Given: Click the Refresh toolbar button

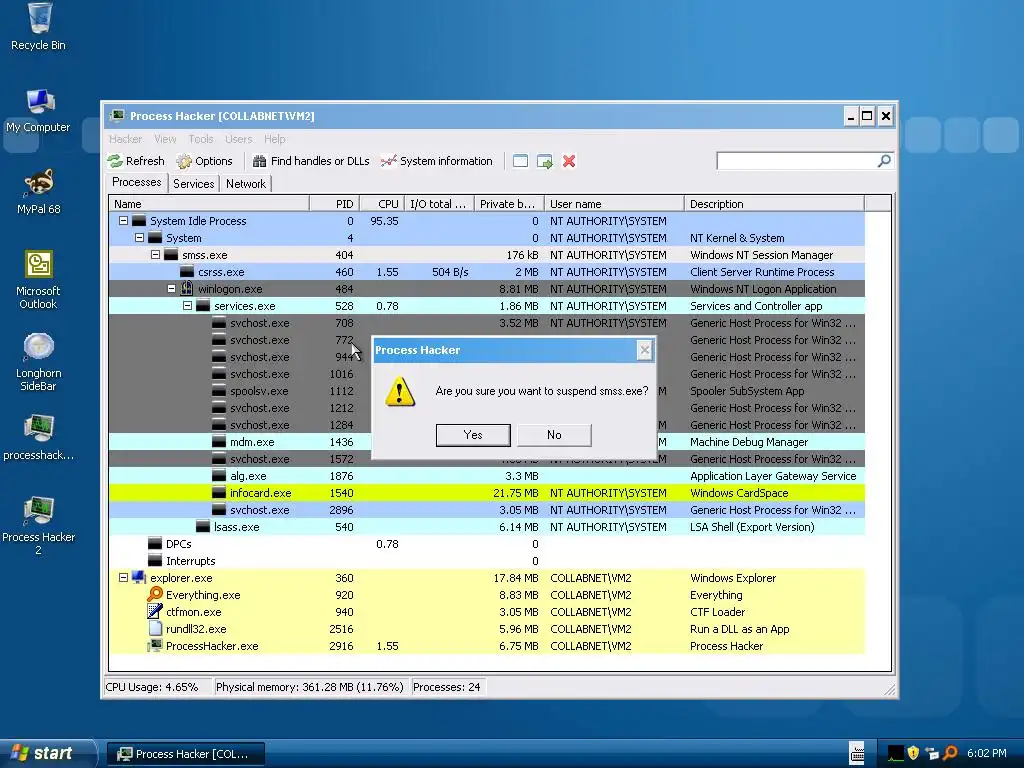Looking at the screenshot, I should point(136,161).
